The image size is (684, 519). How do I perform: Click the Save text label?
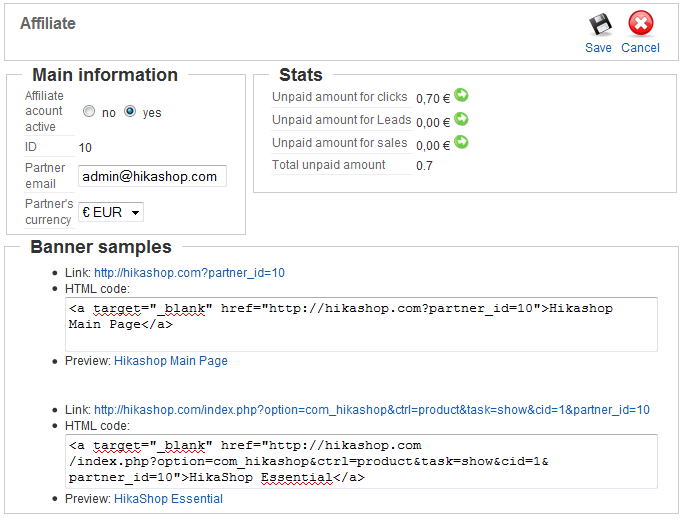pyautogui.click(x=598, y=48)
